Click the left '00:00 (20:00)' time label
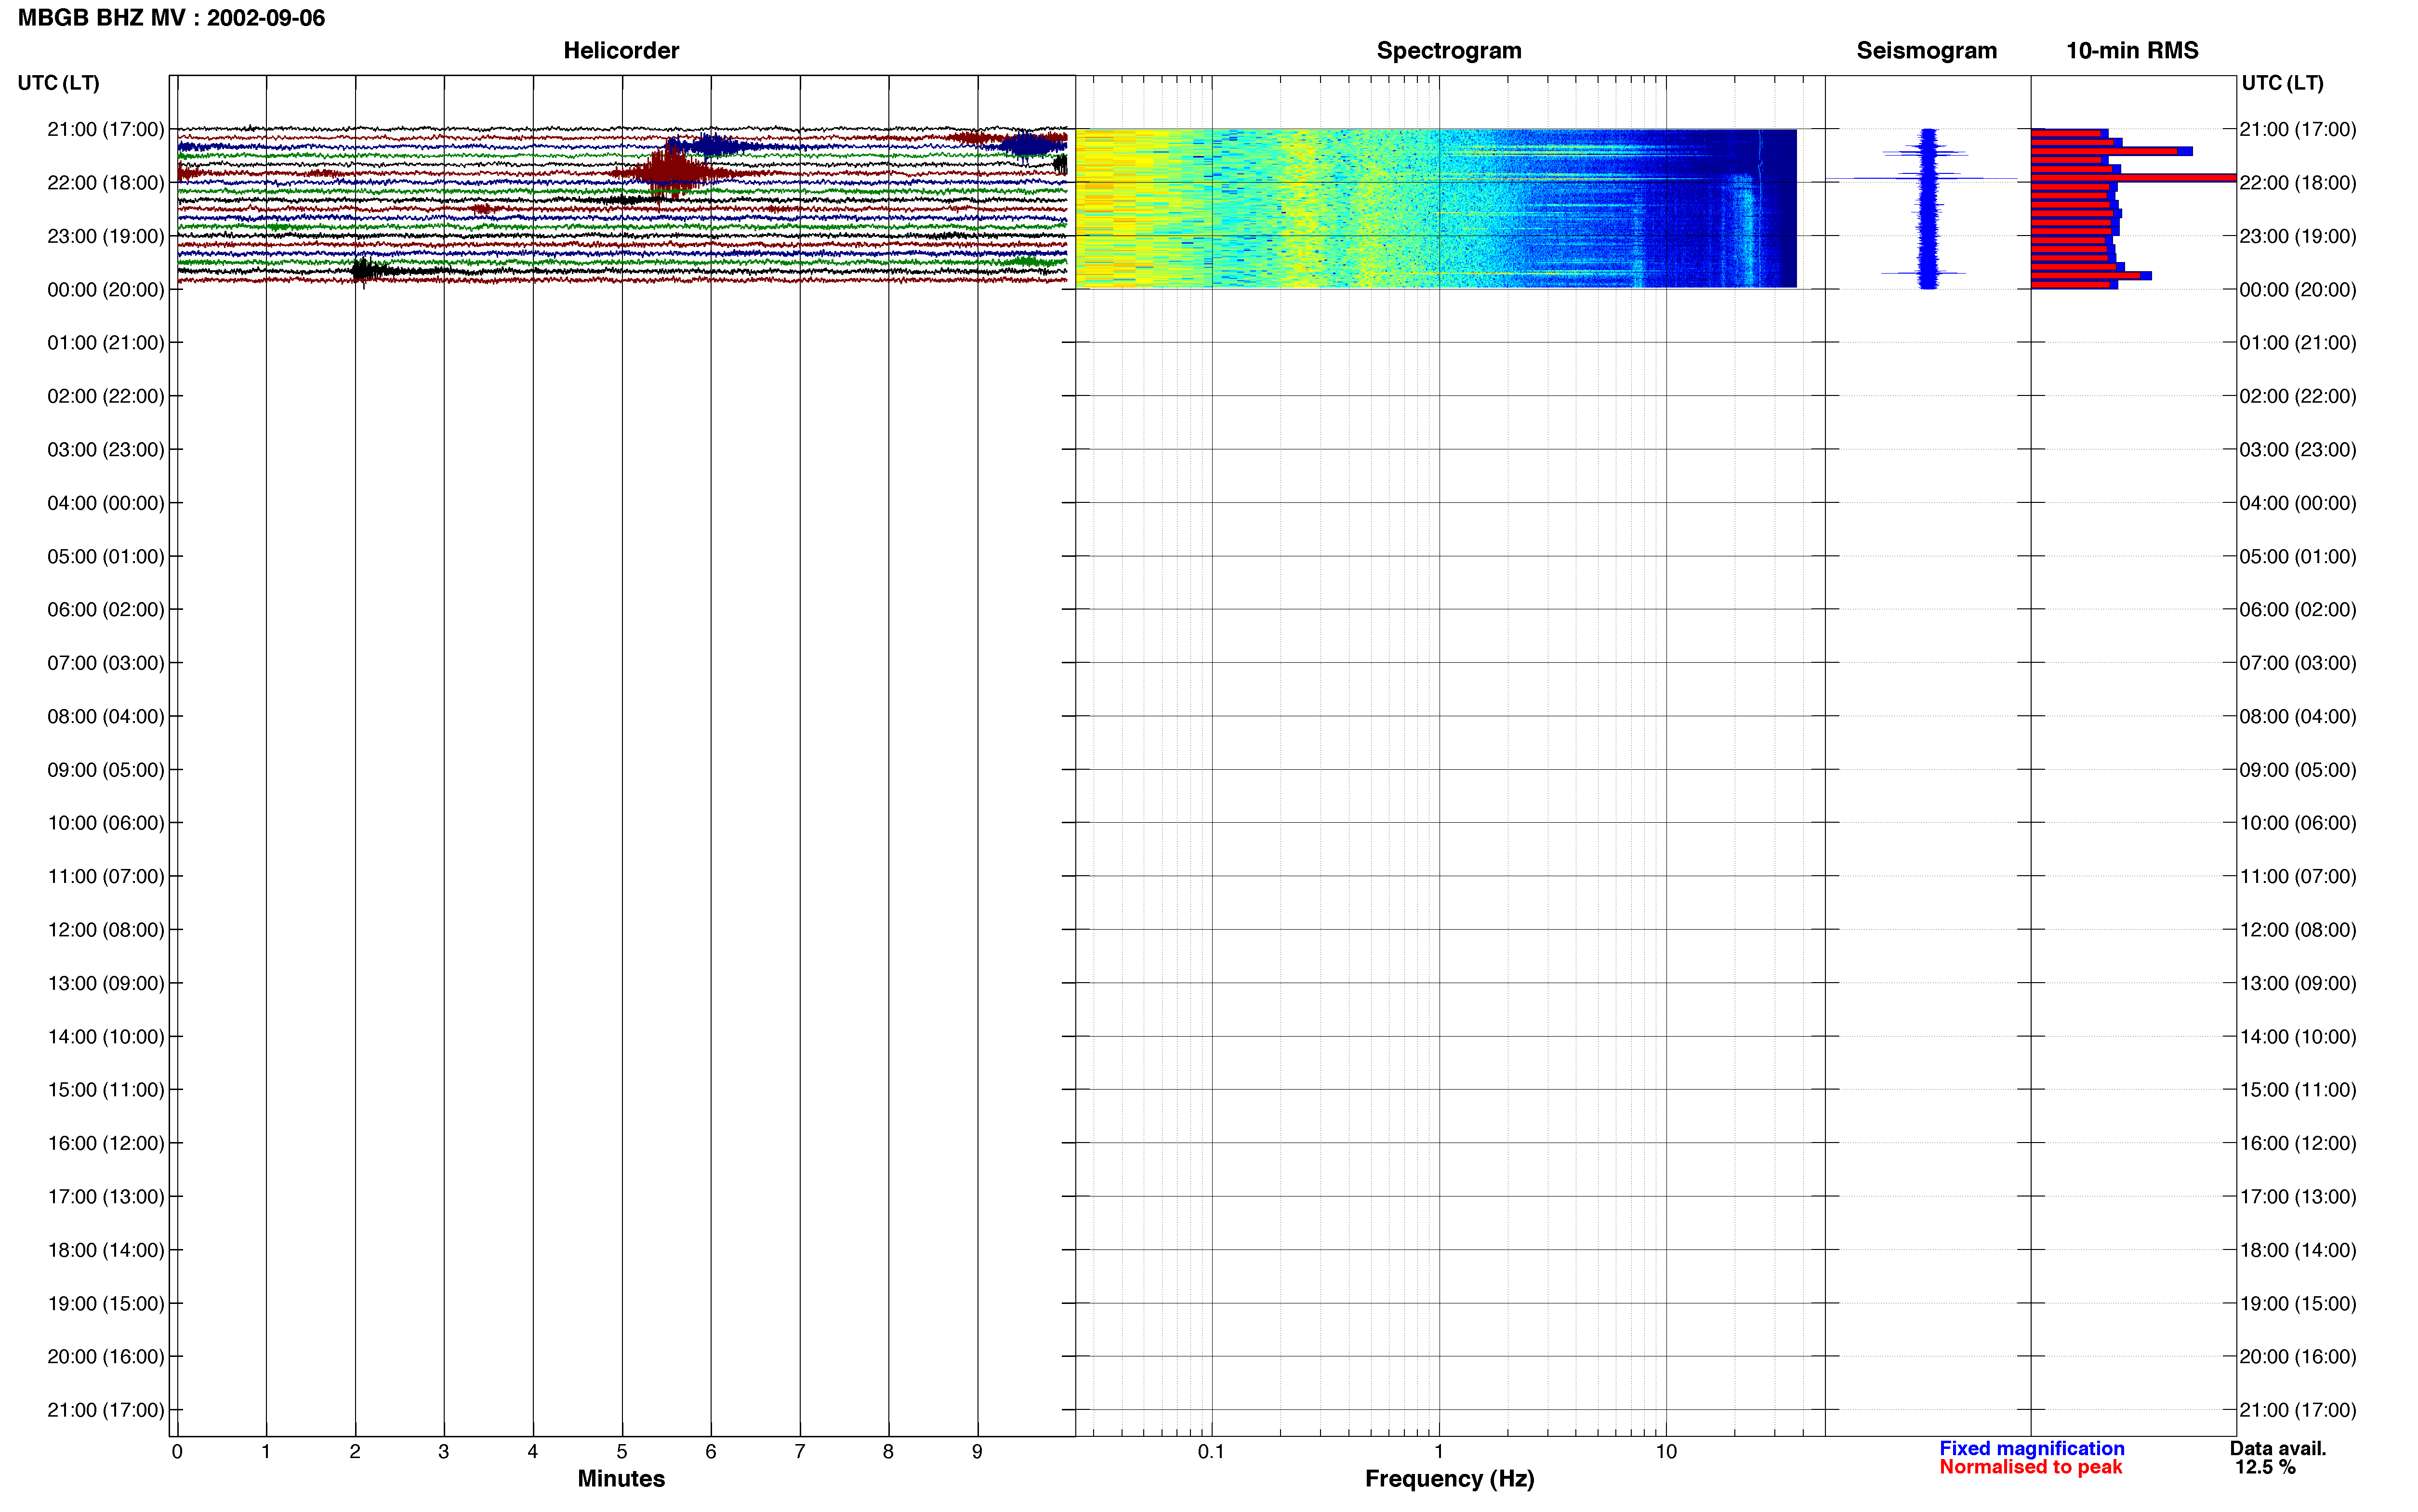2418x1512 pixels. (x=105, y=290)
